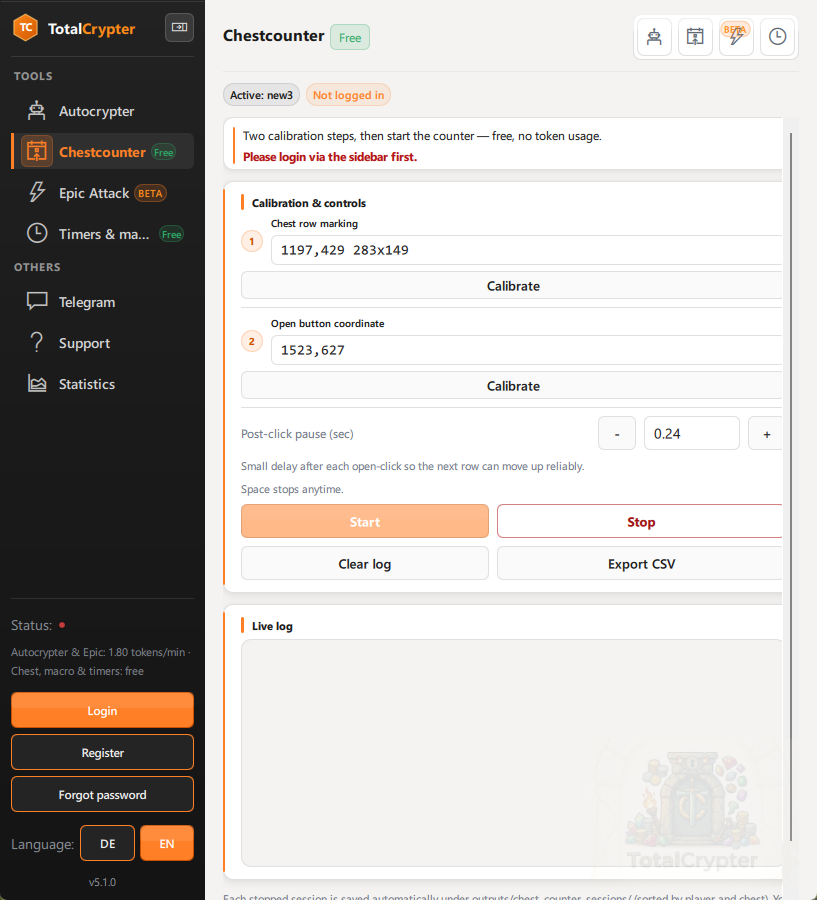This screenshot has width=817, height=900.
Task: Click the Telegram chat bubble icon
Action: [37, 301]
